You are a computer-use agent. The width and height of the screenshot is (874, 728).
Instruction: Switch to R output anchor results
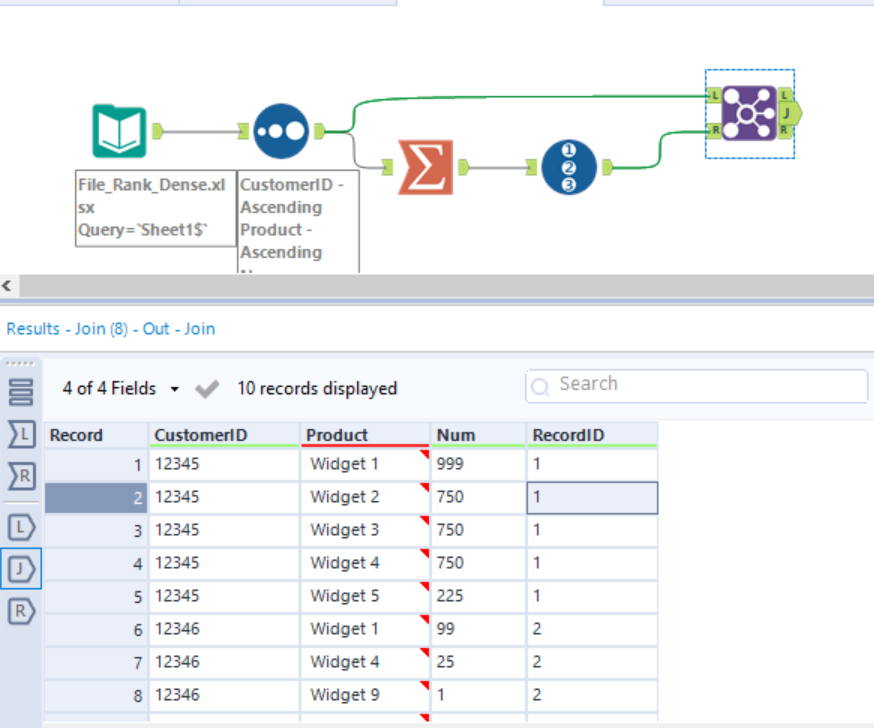point(21,611)
